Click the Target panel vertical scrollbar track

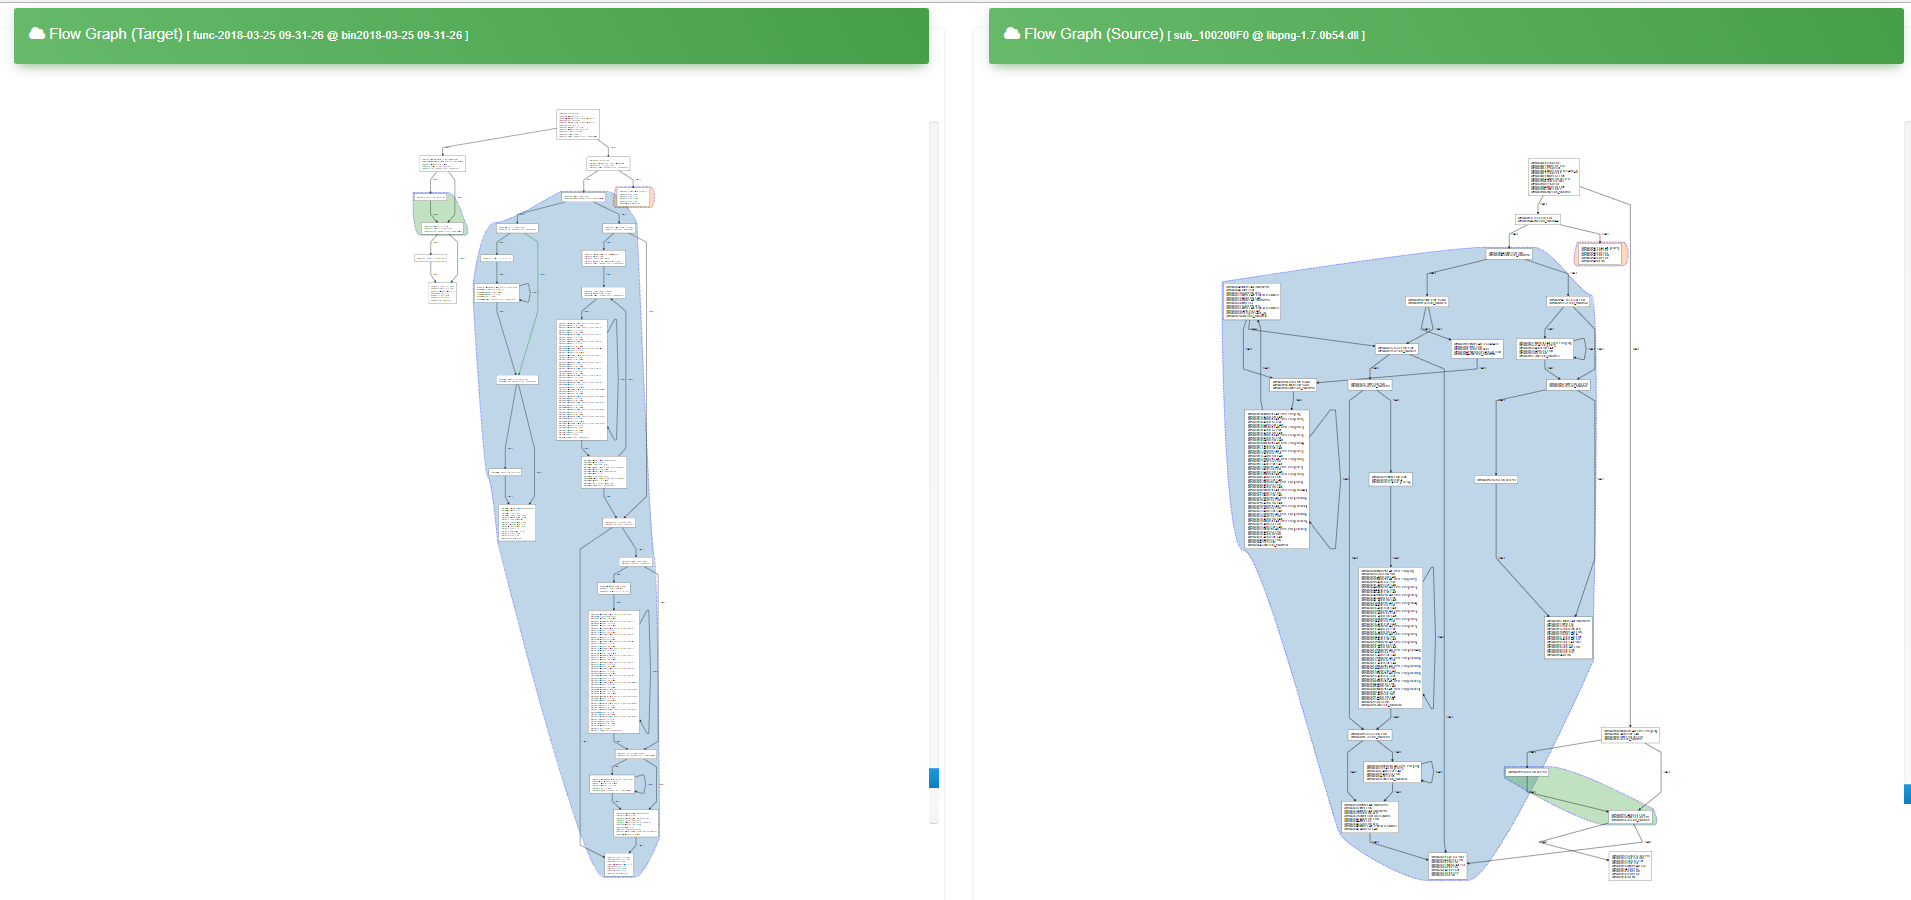(934, 472)
